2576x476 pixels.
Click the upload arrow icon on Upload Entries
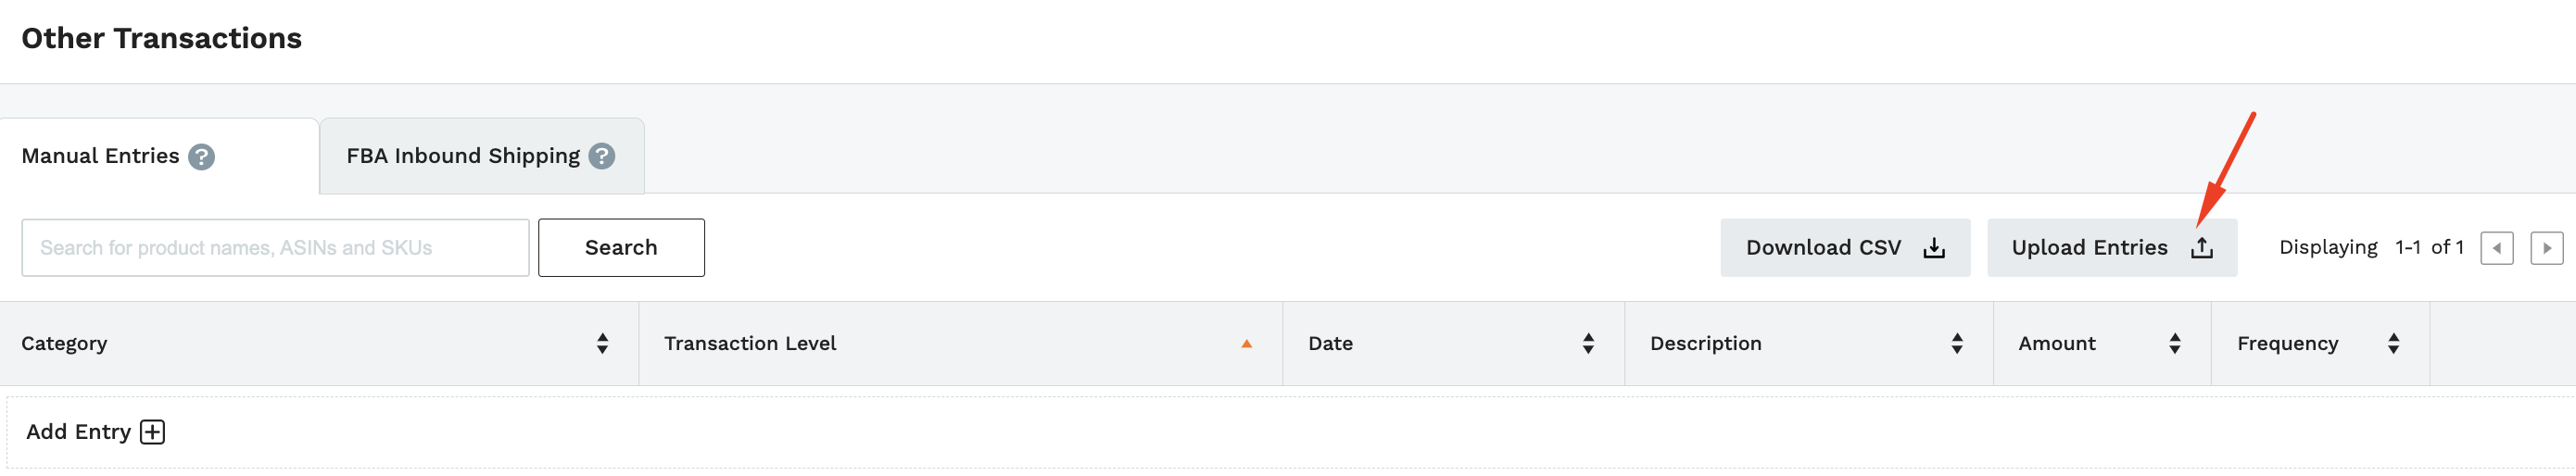[2201, 248]
